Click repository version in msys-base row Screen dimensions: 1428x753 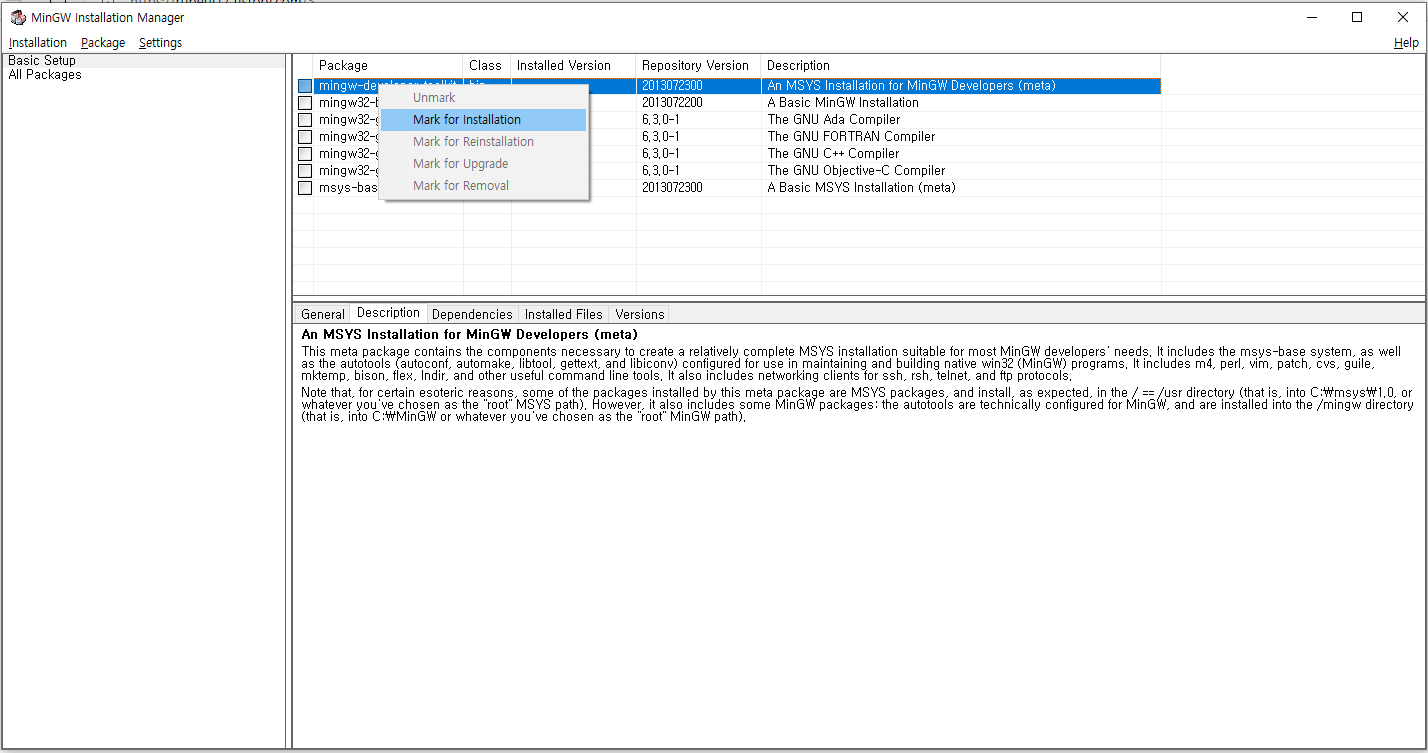coord(672,188)
